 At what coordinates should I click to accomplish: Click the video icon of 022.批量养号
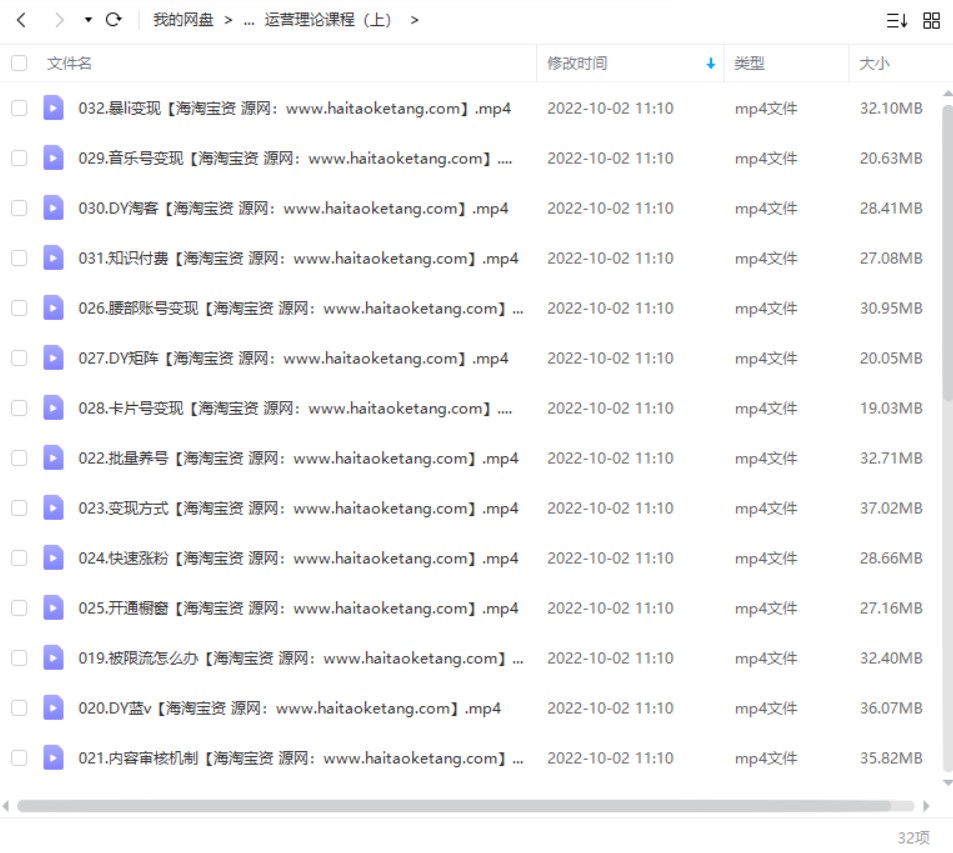click(53, 458)
